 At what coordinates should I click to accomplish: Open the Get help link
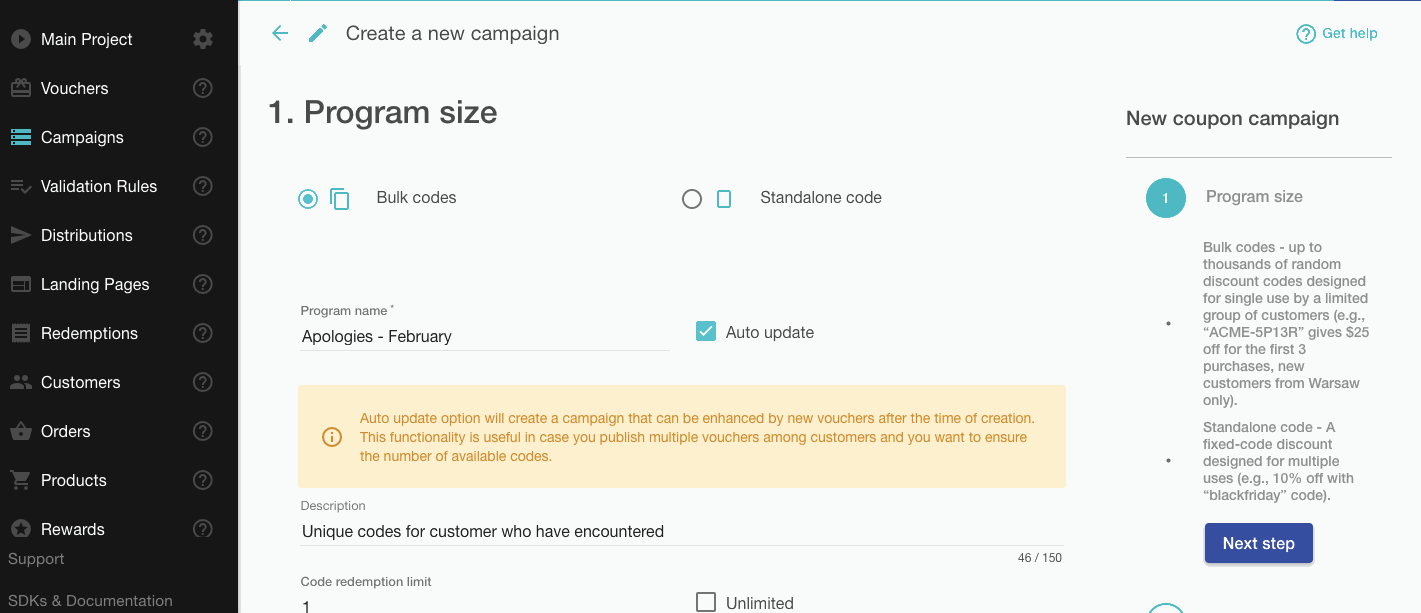pyautogui.click(x=1337, y=33)
